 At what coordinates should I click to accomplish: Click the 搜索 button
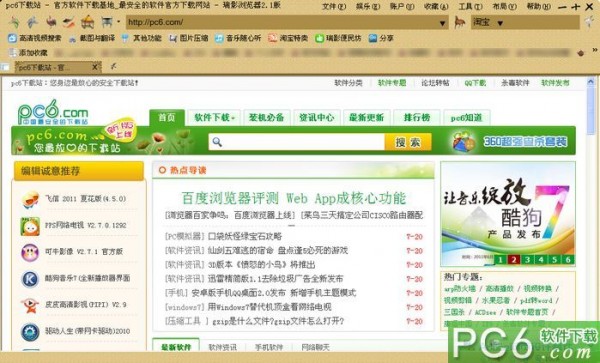[x=408, y=142]
